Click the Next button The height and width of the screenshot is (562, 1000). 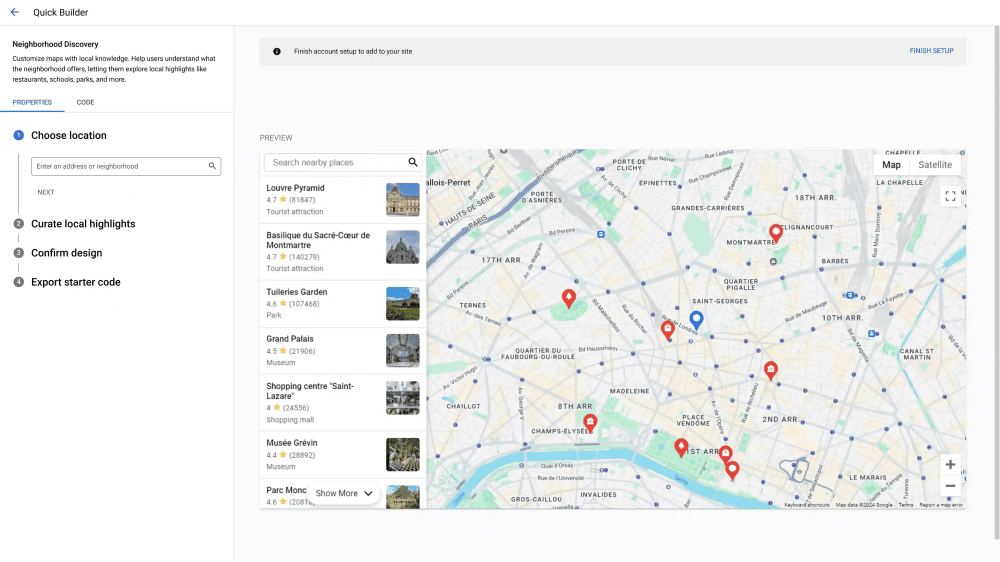[46, 192]
